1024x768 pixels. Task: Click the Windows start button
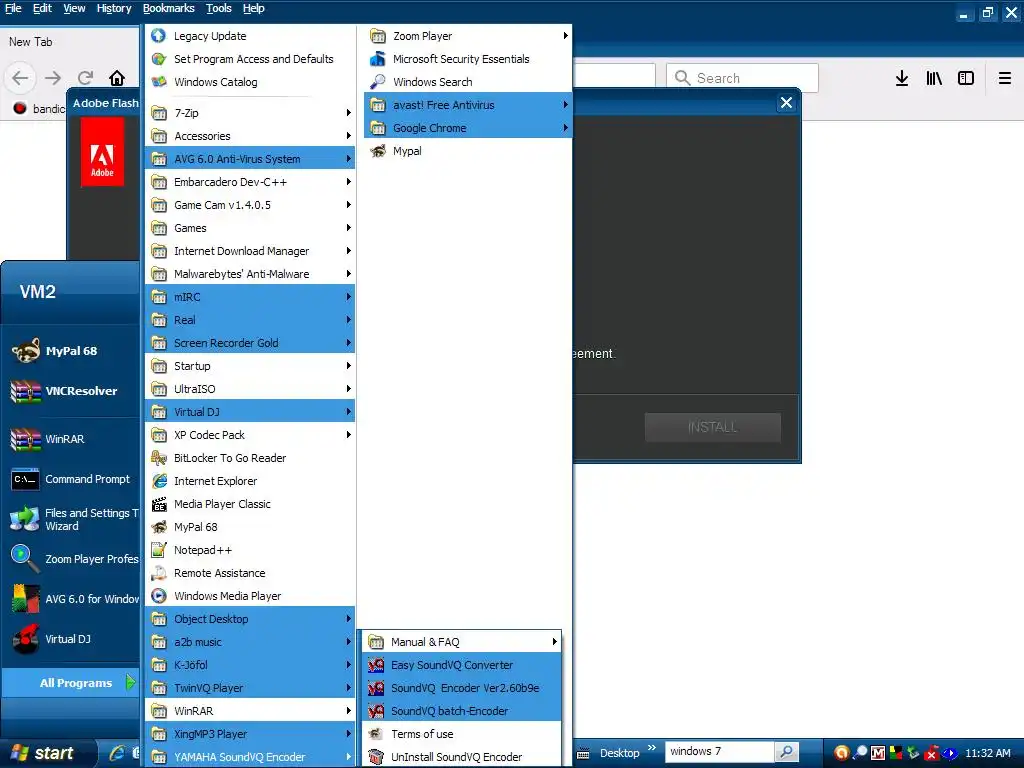click(x=46, y=753)
